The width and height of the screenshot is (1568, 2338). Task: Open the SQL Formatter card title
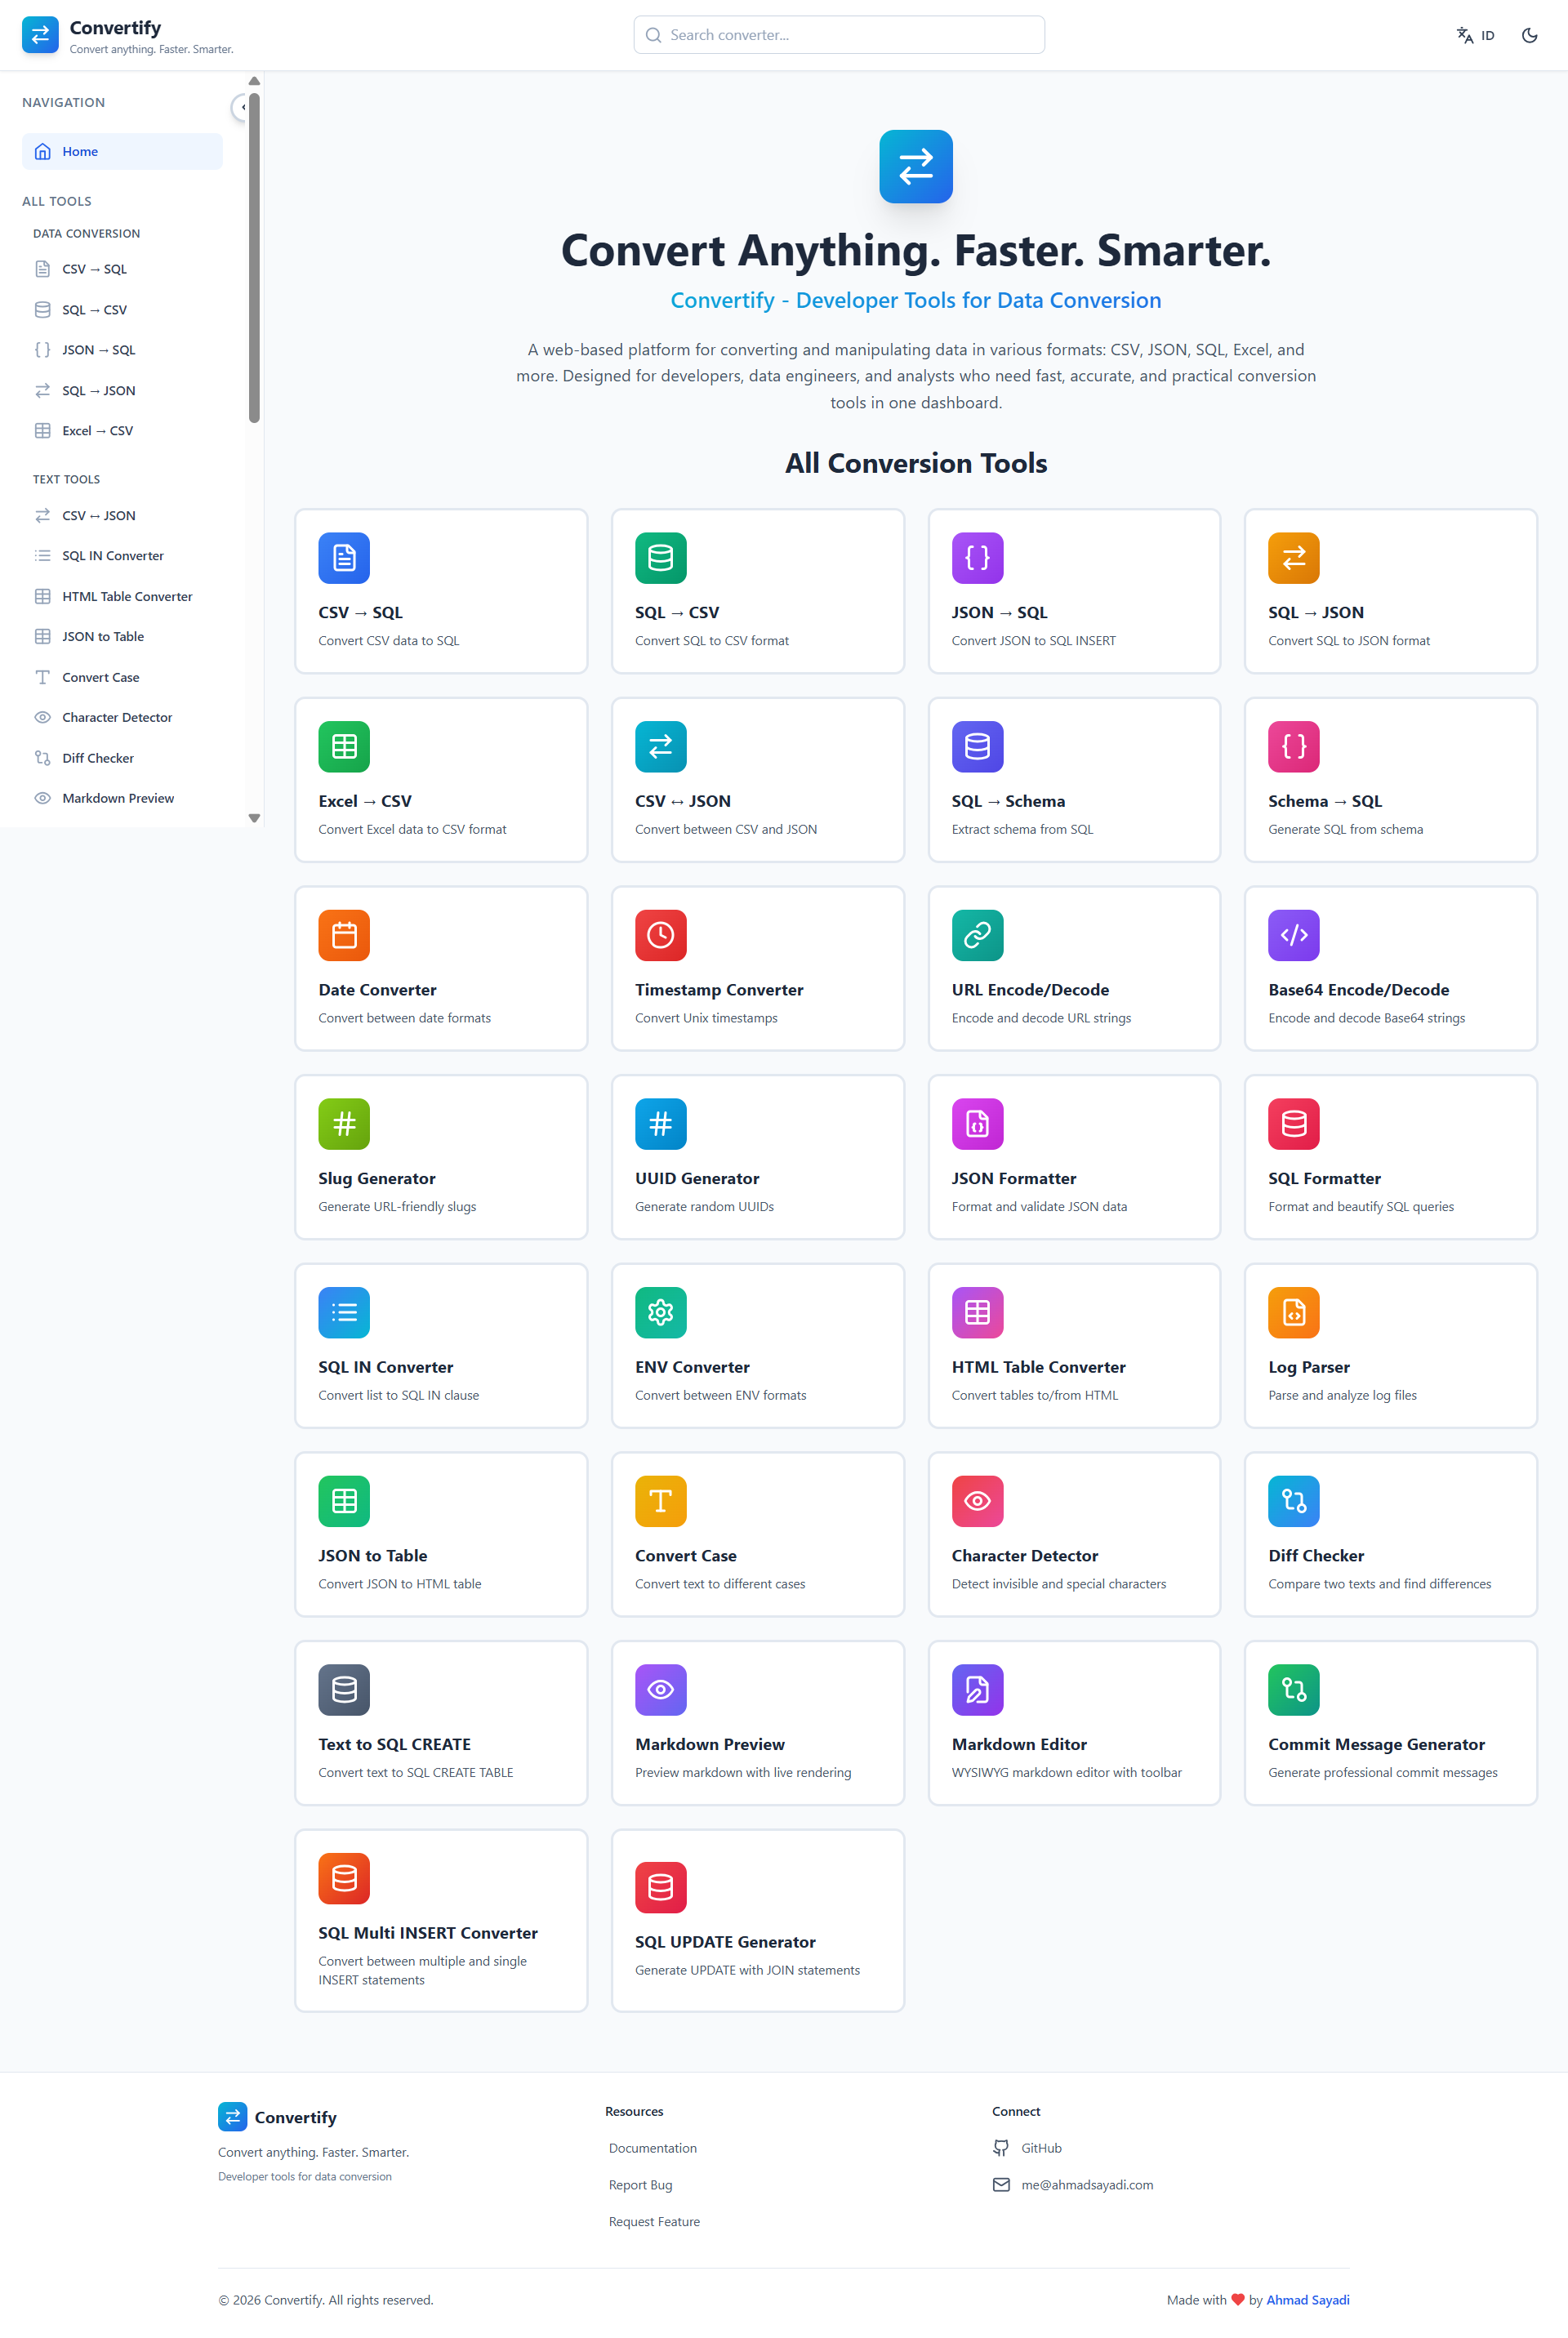[1324, 1179]
